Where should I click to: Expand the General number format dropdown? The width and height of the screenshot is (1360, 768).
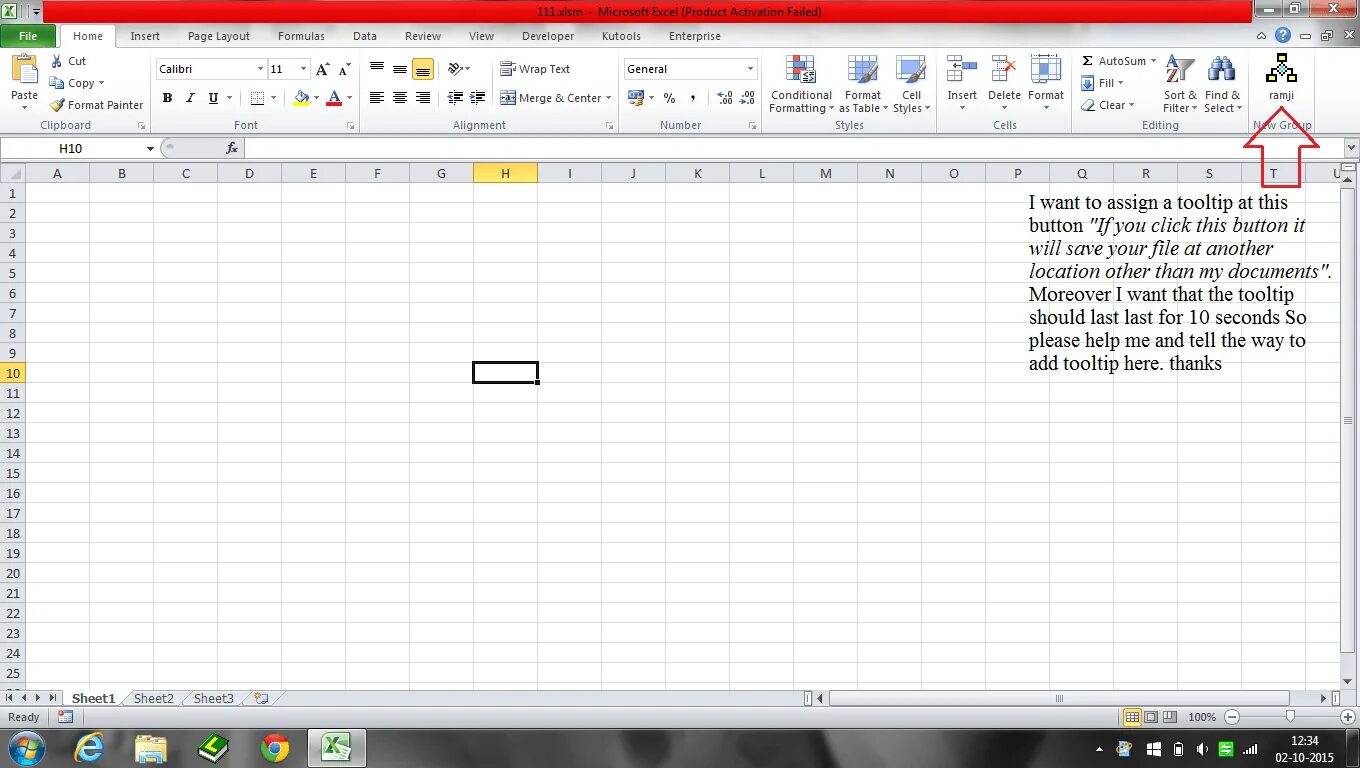click(750, 69)
